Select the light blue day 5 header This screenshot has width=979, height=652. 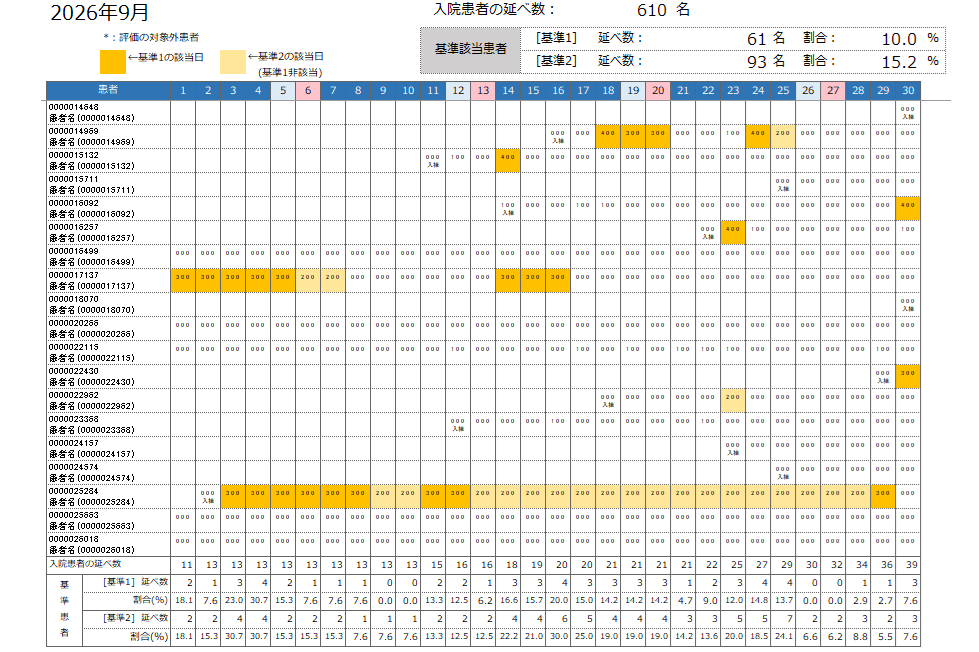(283, 90)
